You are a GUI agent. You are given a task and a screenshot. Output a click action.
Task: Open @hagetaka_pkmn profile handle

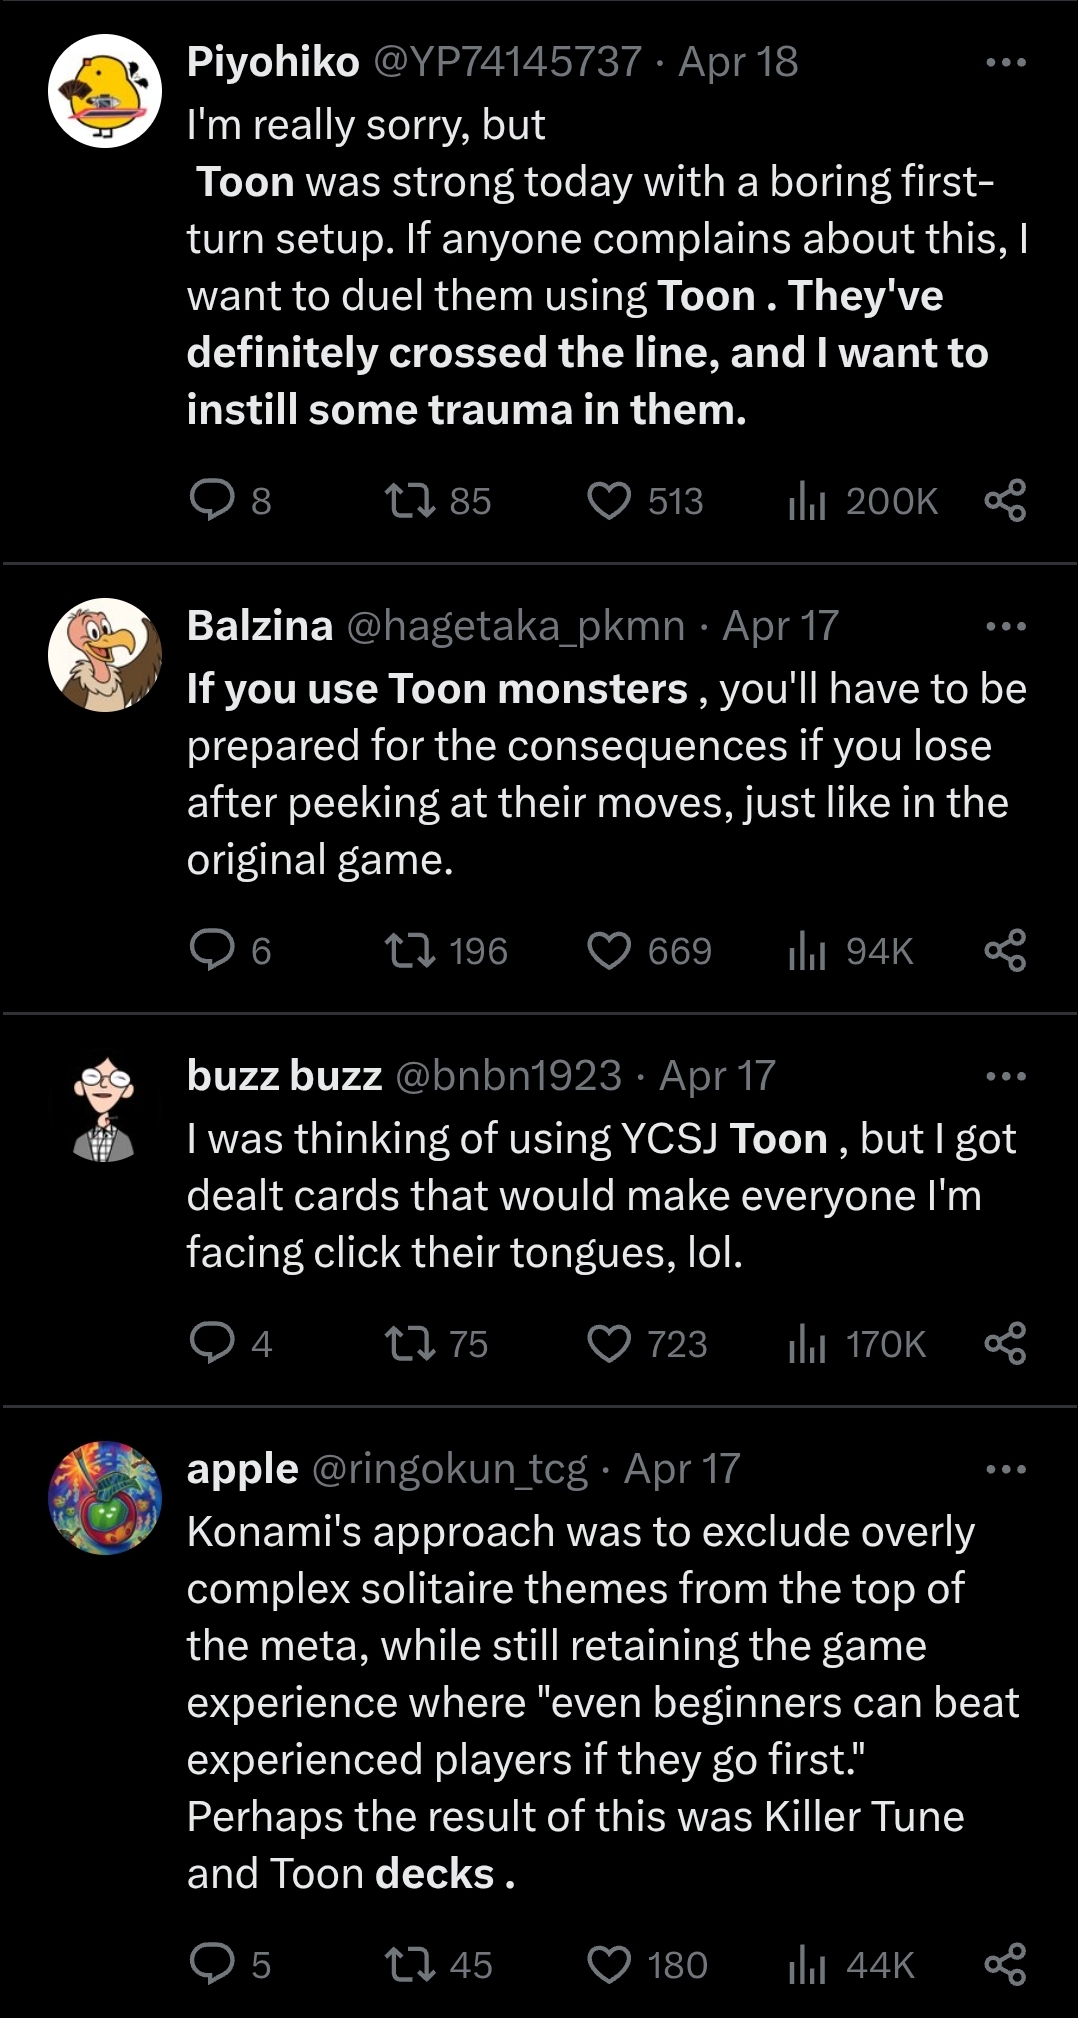[515, 626]
